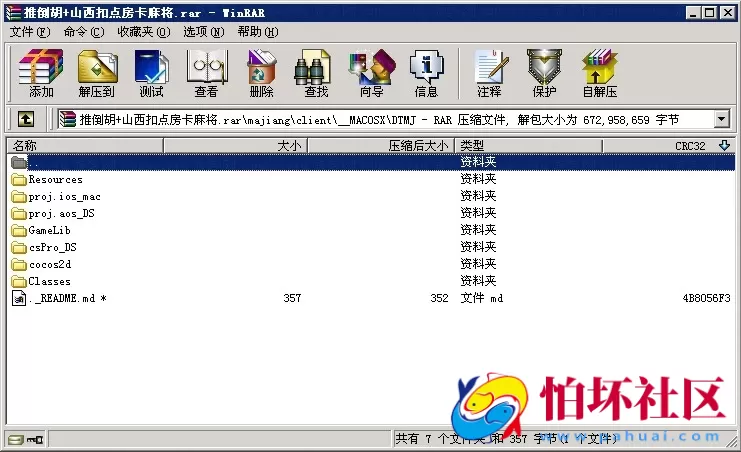Click the parent folder ".." icon

pos(19,163)
